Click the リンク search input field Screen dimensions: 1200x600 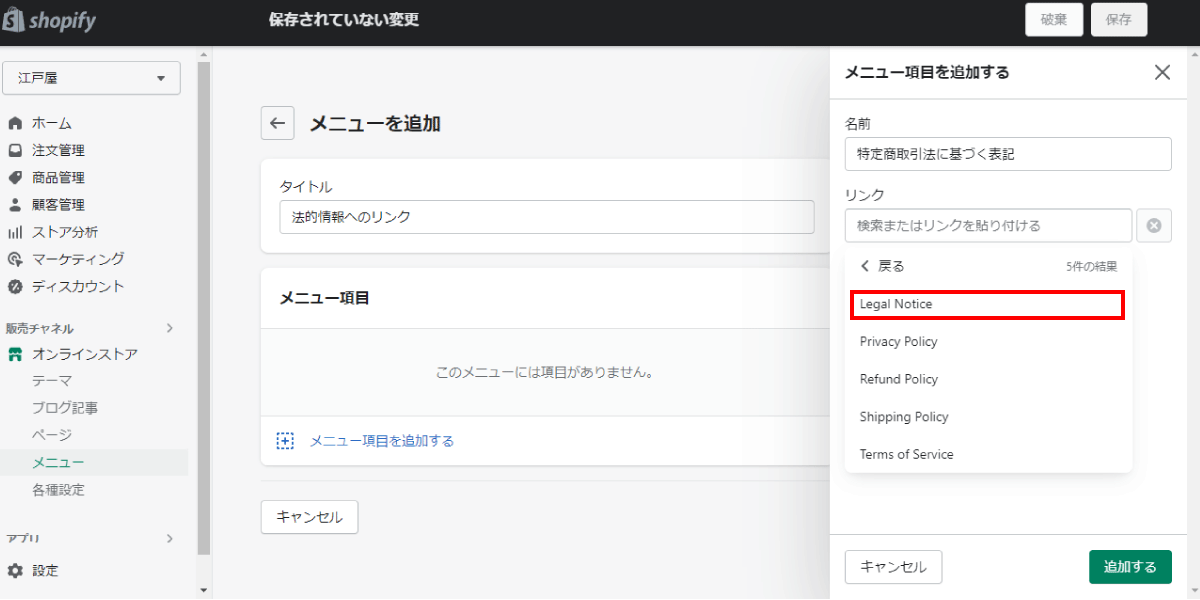click(x=988, y=225)
